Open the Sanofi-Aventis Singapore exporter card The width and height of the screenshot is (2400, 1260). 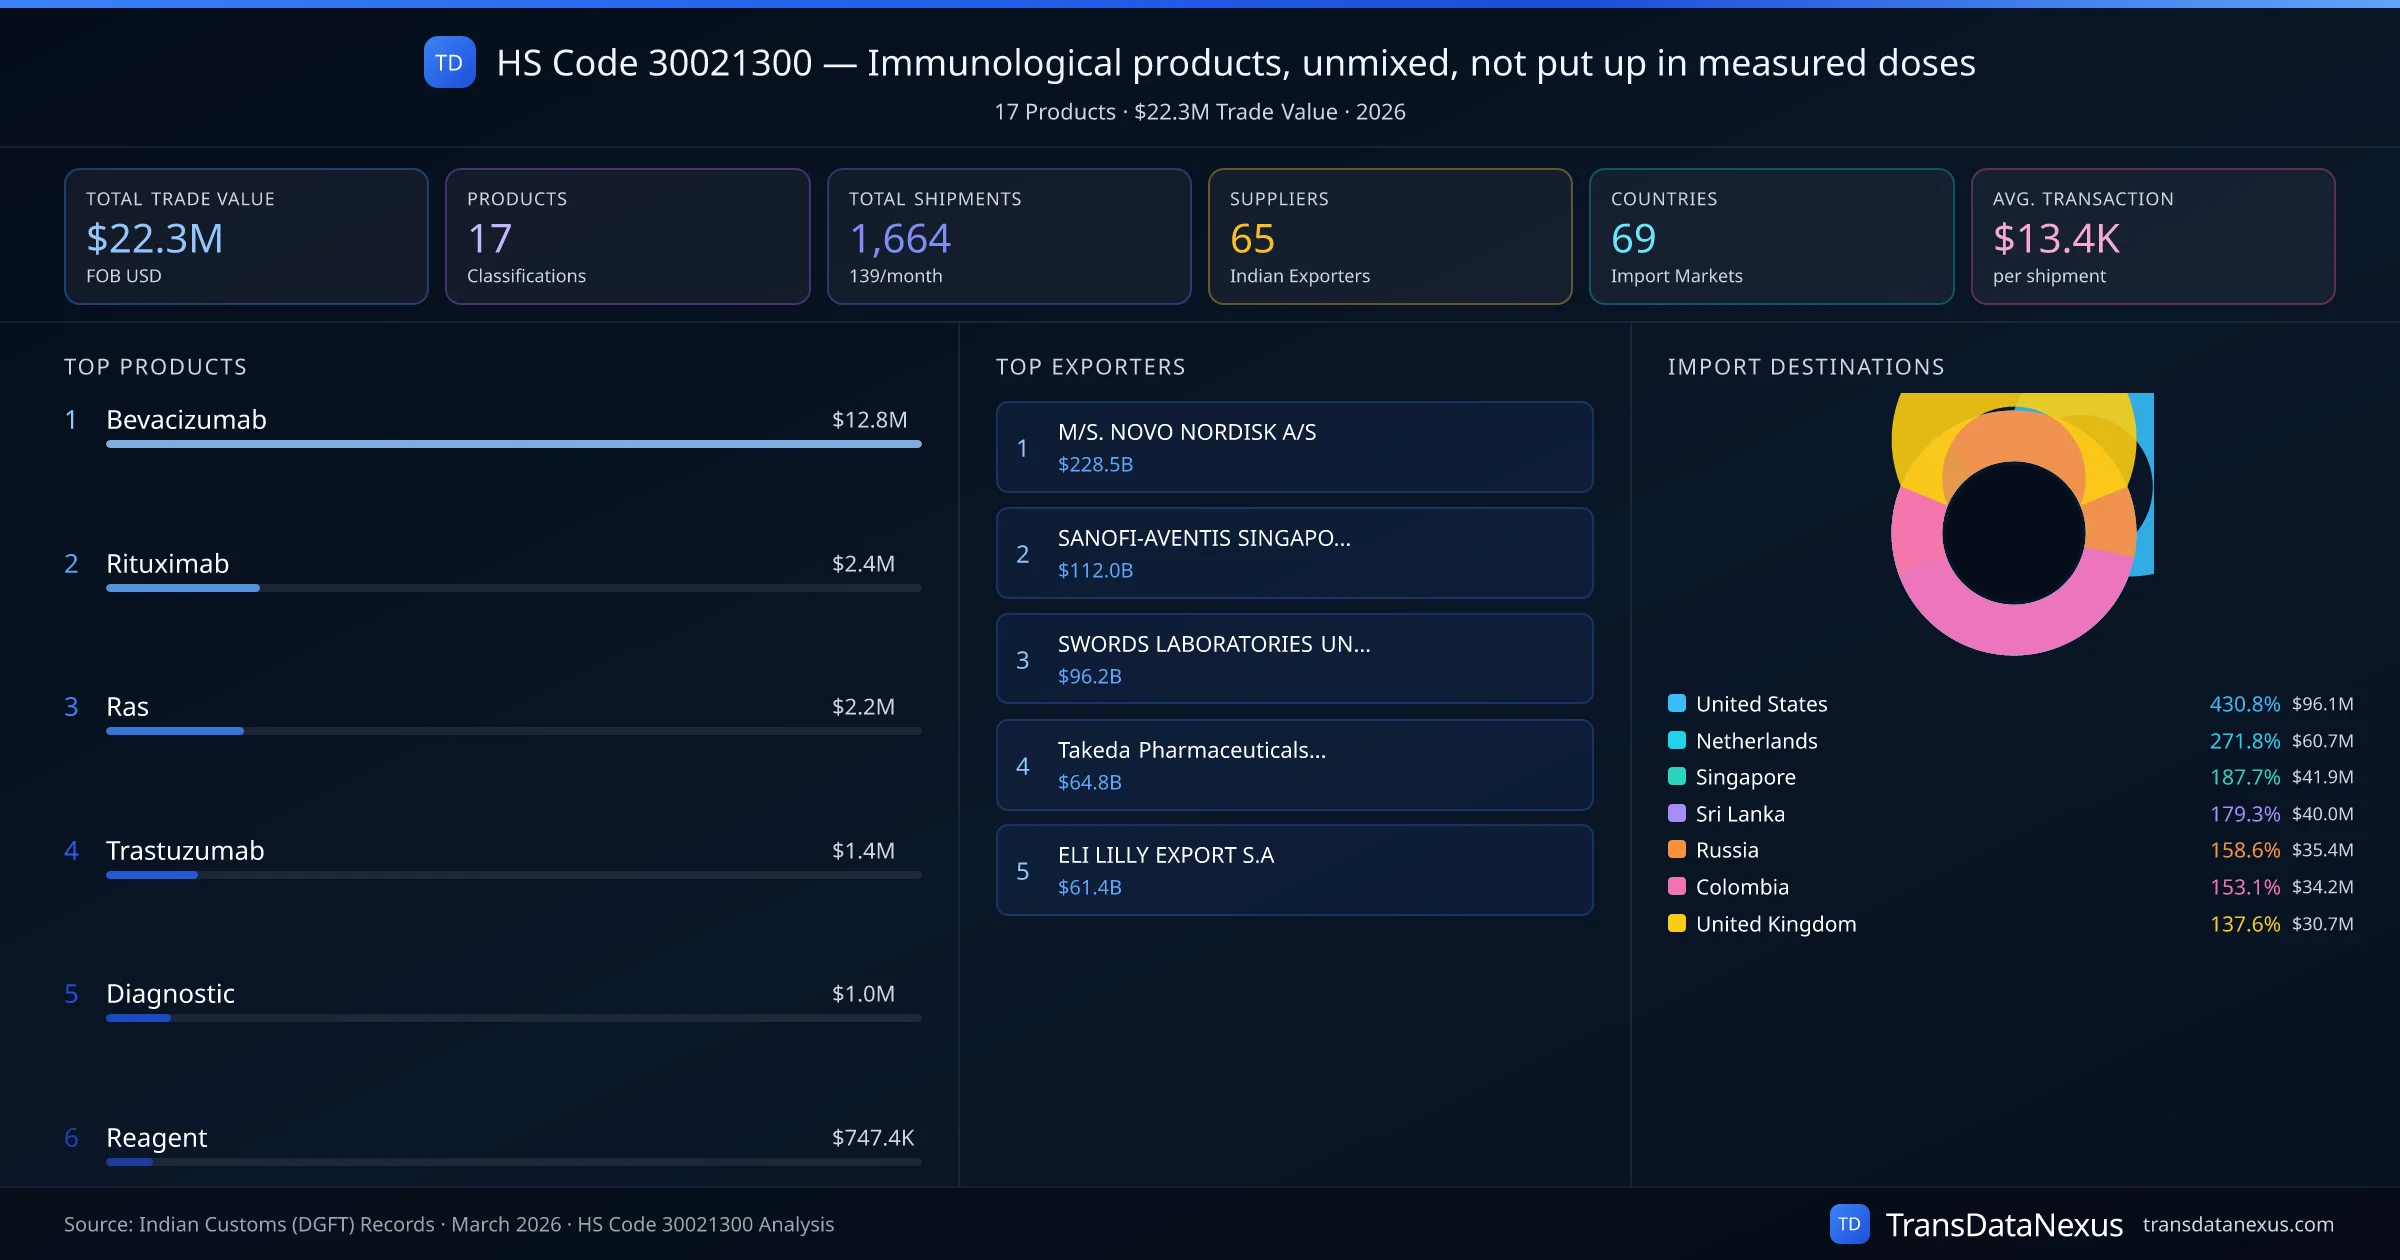[1294, 553]
